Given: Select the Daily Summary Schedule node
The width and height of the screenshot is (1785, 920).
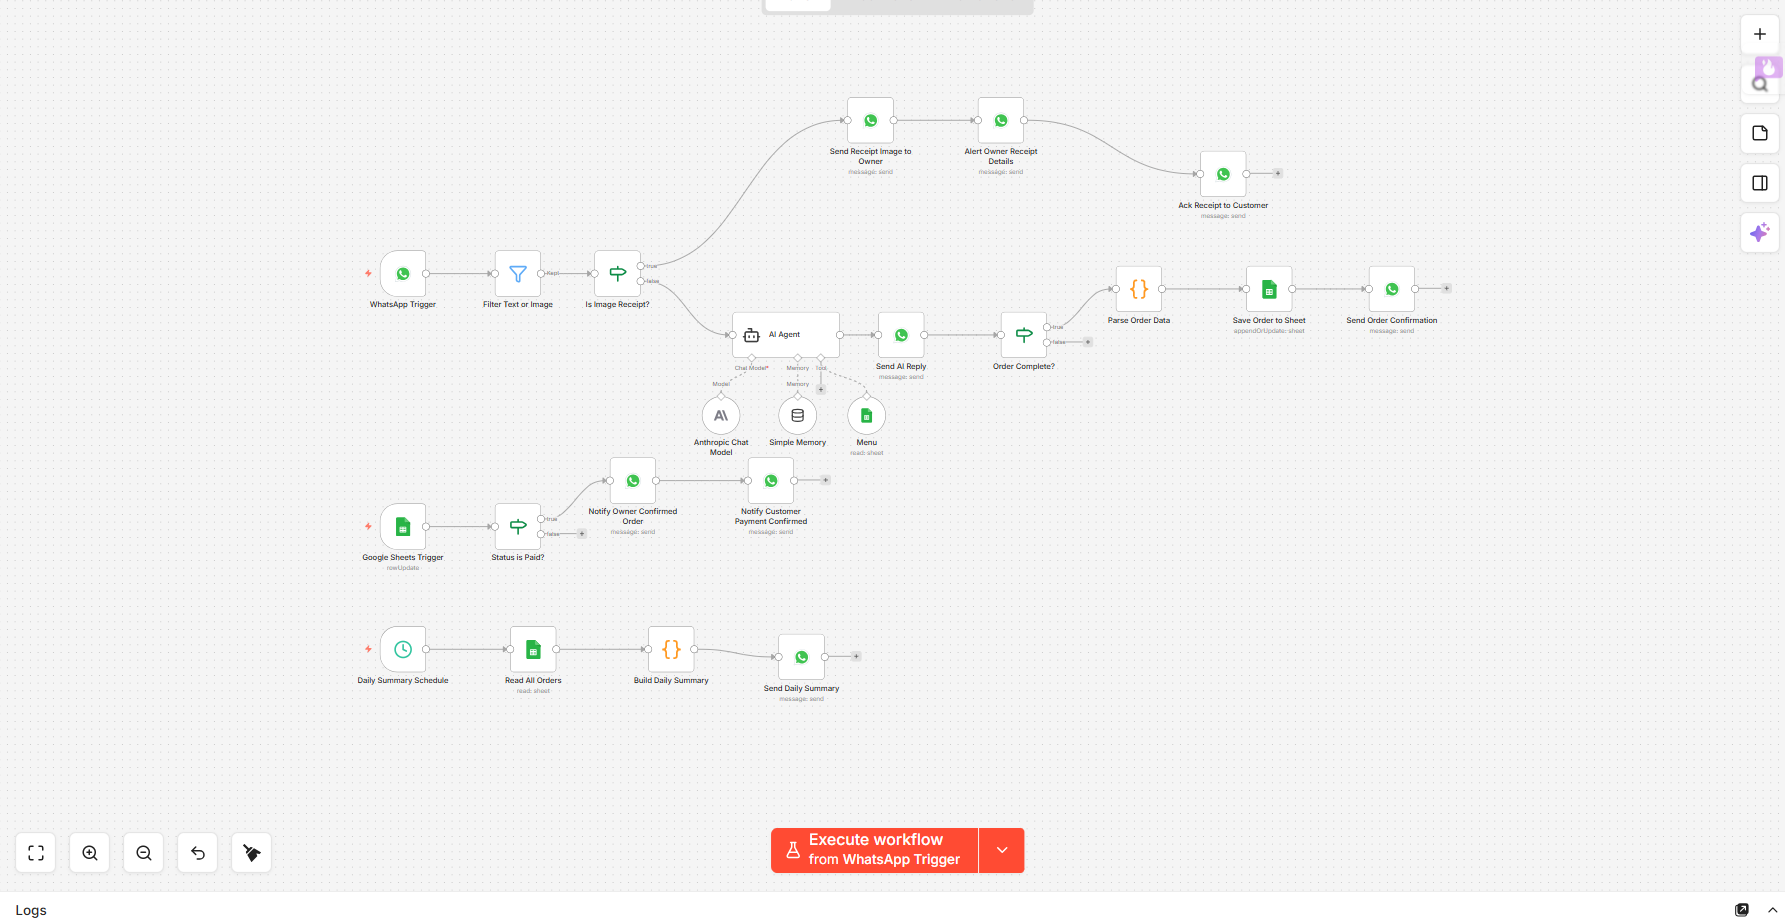Looking at the screenshot, I should (x=403, y=649).
